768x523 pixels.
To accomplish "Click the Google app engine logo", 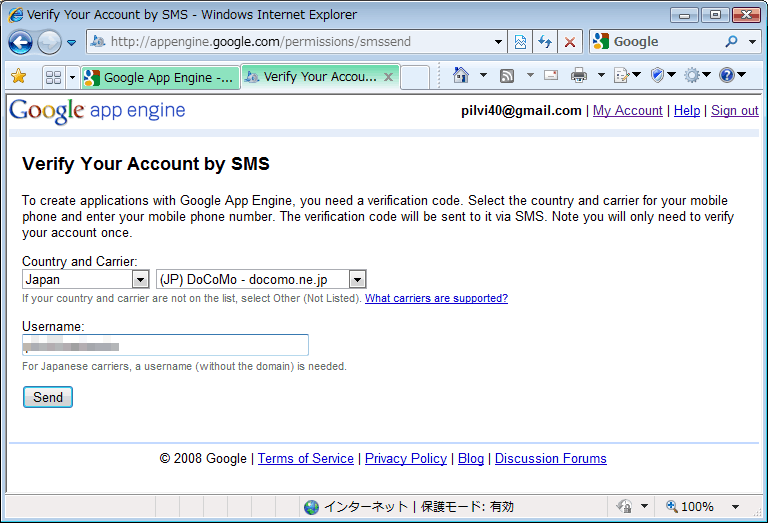I will click(97, 111).
